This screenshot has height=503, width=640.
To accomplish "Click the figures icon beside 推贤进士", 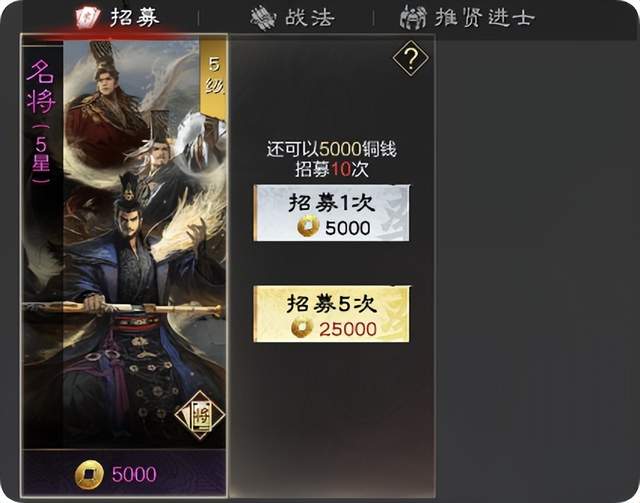I will coord(413,18).
